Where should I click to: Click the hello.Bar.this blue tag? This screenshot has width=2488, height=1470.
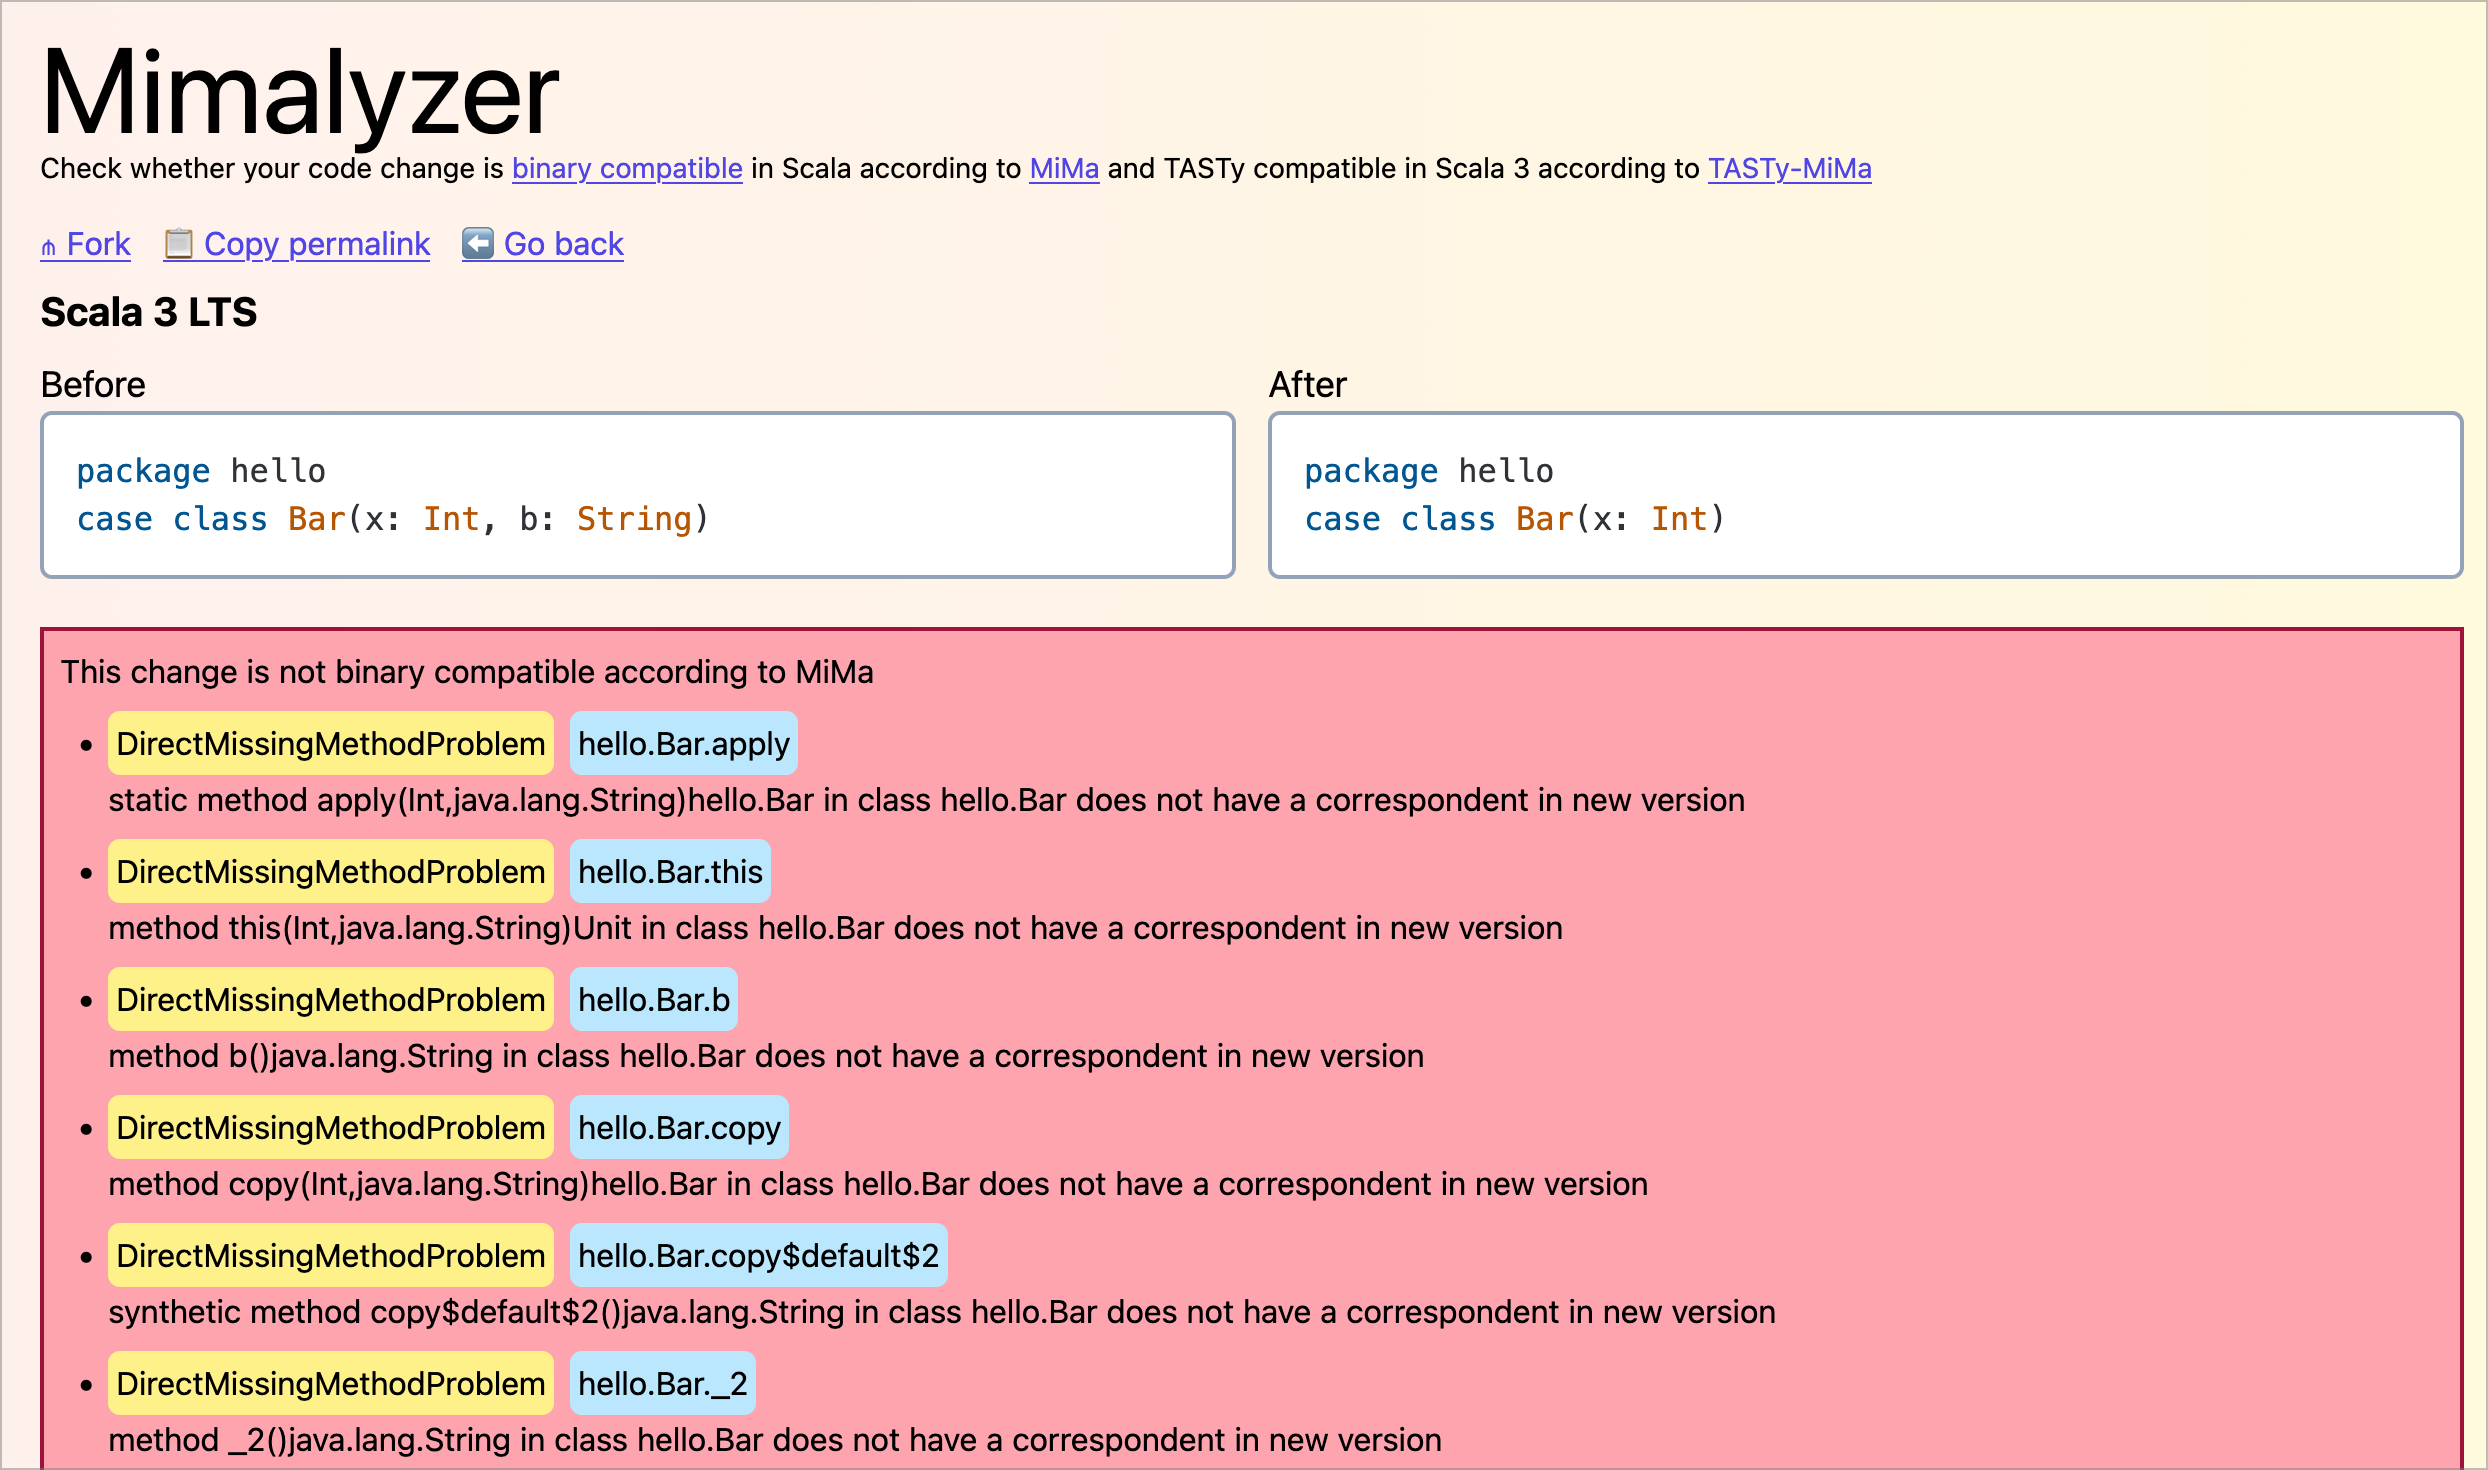[x=670, y=872]
